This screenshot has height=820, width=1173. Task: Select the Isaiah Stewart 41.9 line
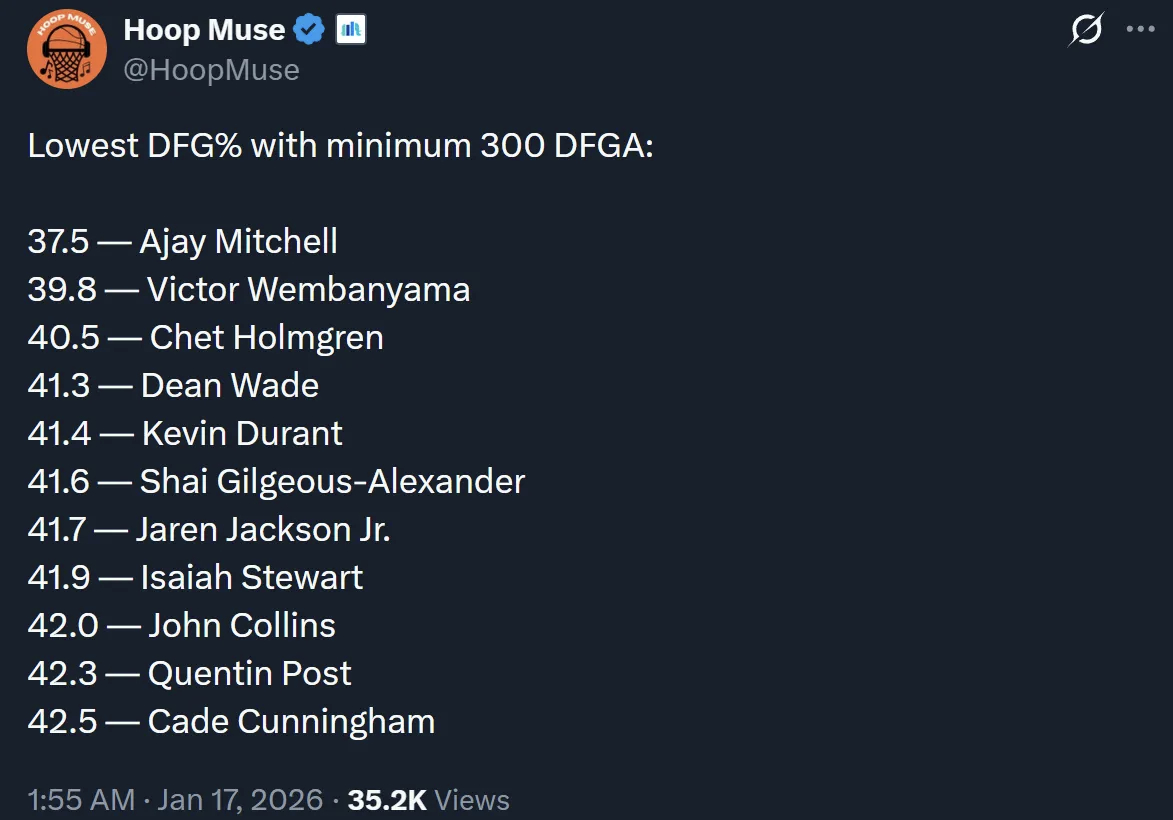196,577
